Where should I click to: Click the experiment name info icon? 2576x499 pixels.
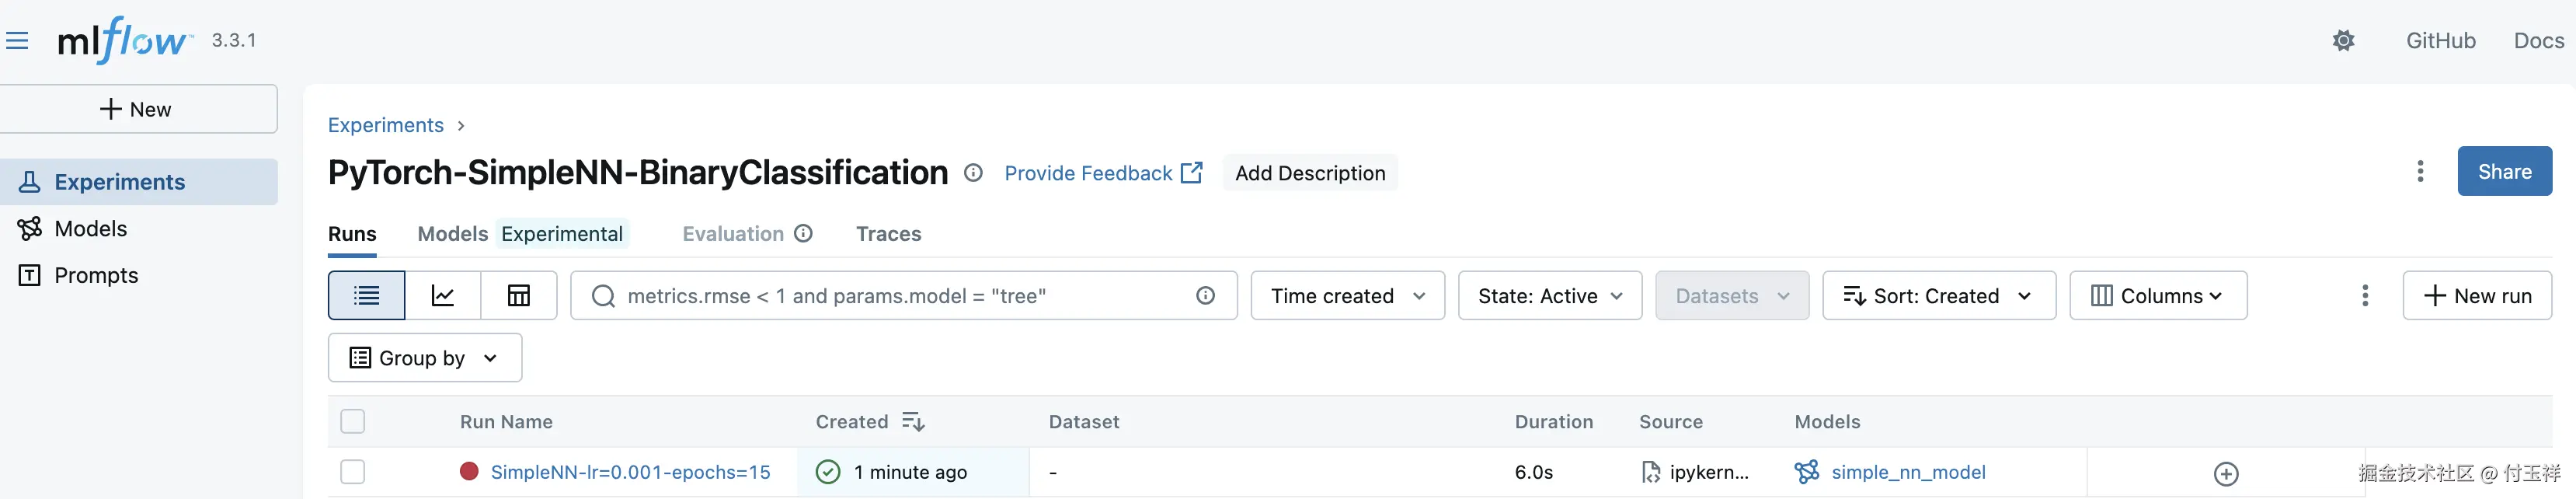pos(973,173)
